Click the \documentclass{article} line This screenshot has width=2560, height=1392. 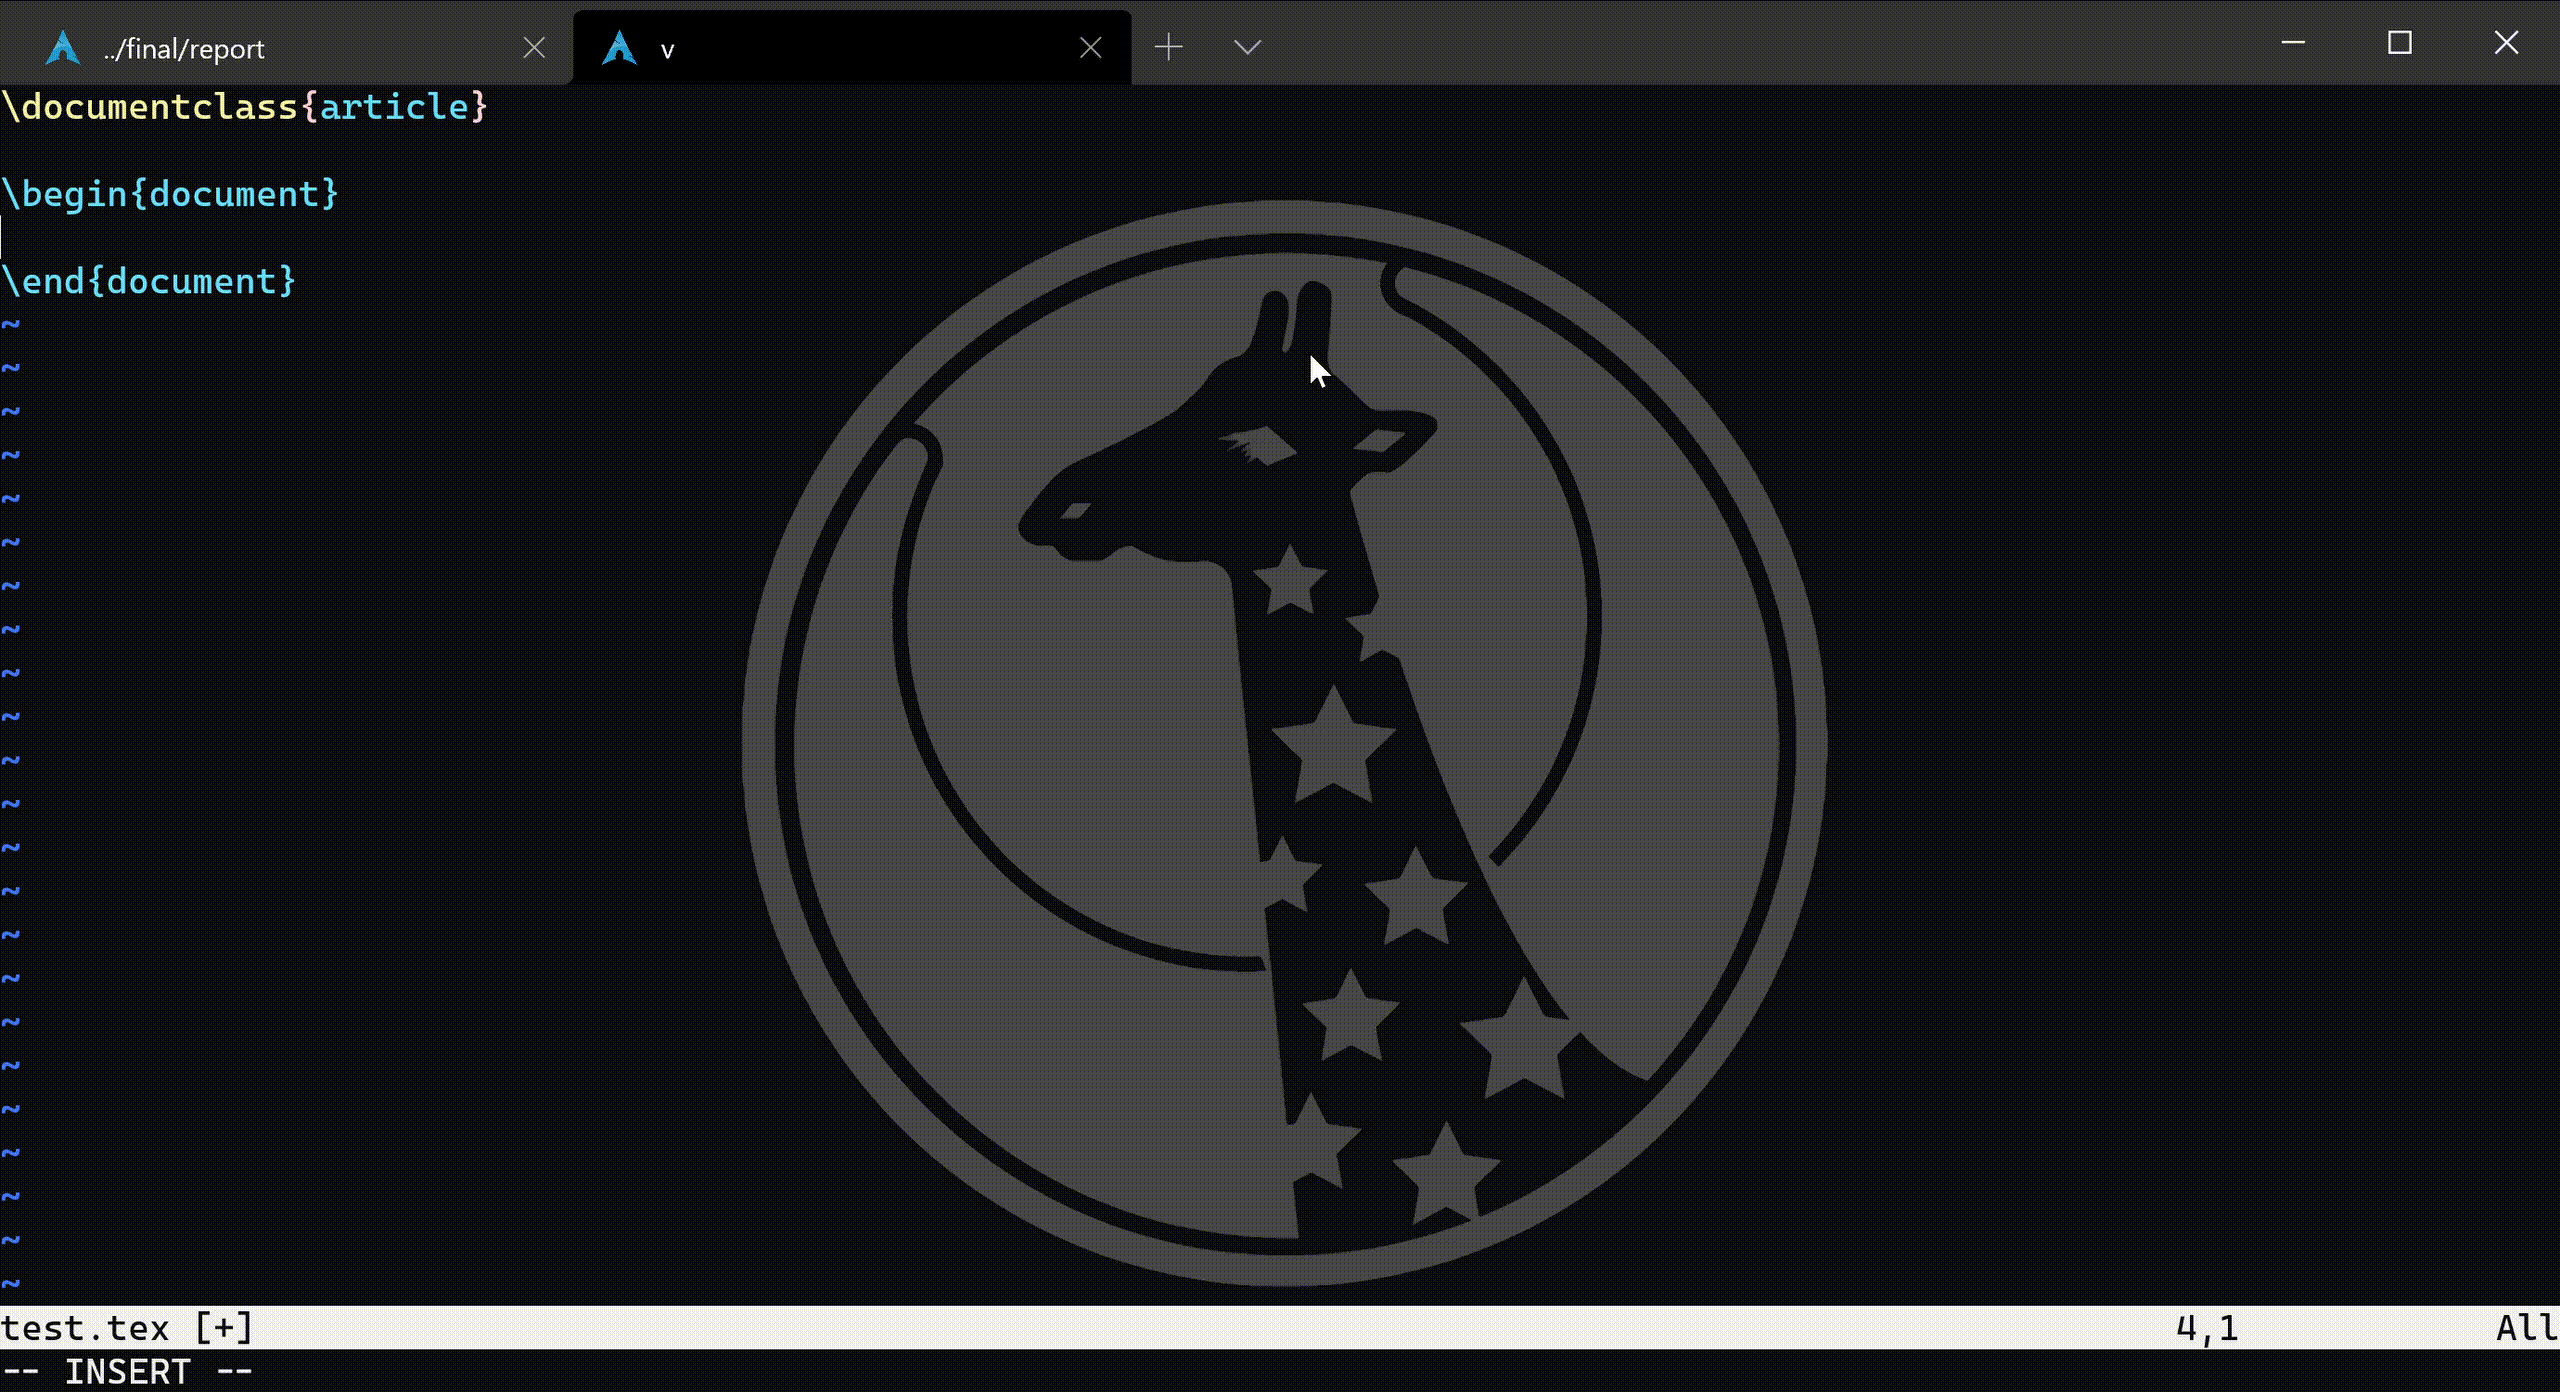[x=245, y=107]
